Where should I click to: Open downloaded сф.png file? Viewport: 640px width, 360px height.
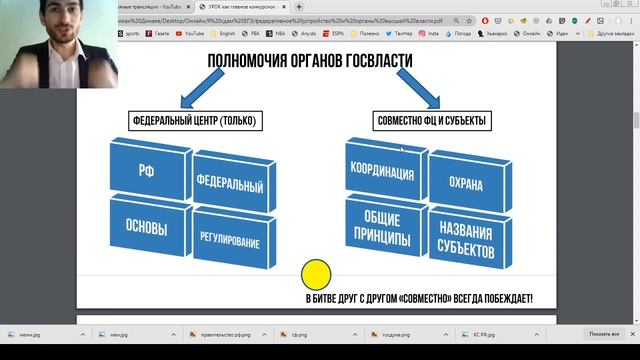(x=294, y=334)
